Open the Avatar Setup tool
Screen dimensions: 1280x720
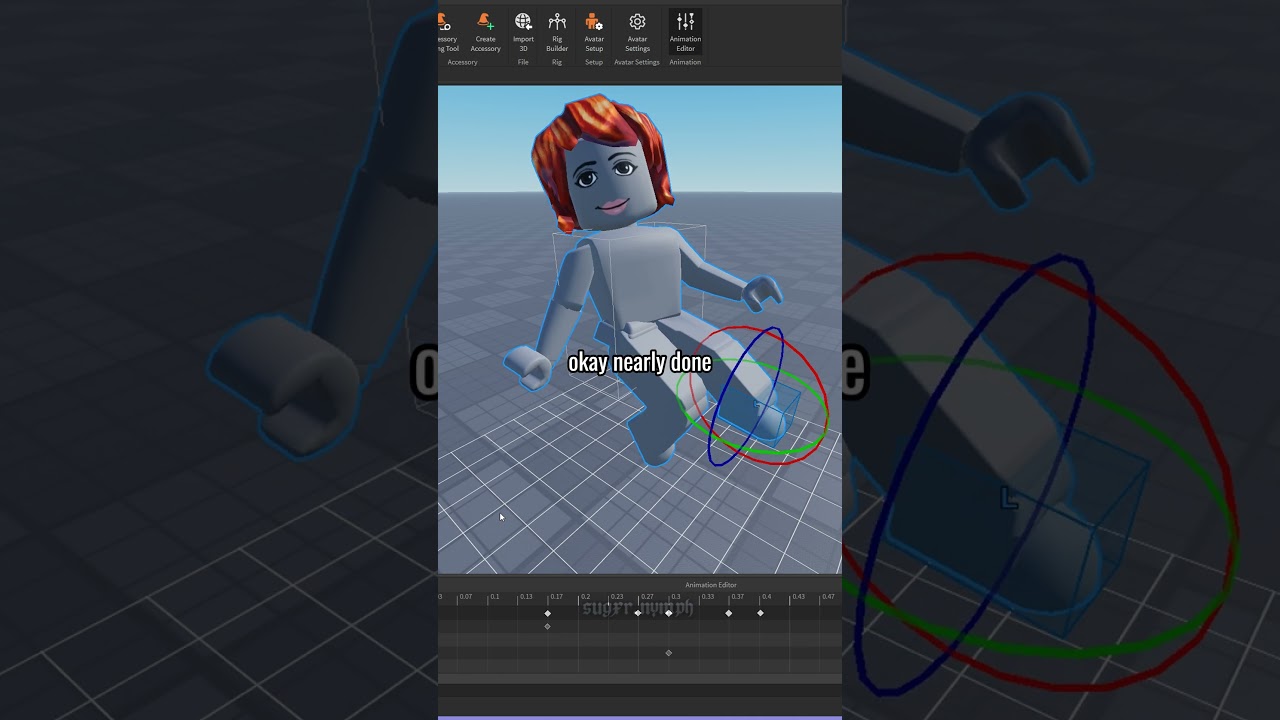(594, 32)
